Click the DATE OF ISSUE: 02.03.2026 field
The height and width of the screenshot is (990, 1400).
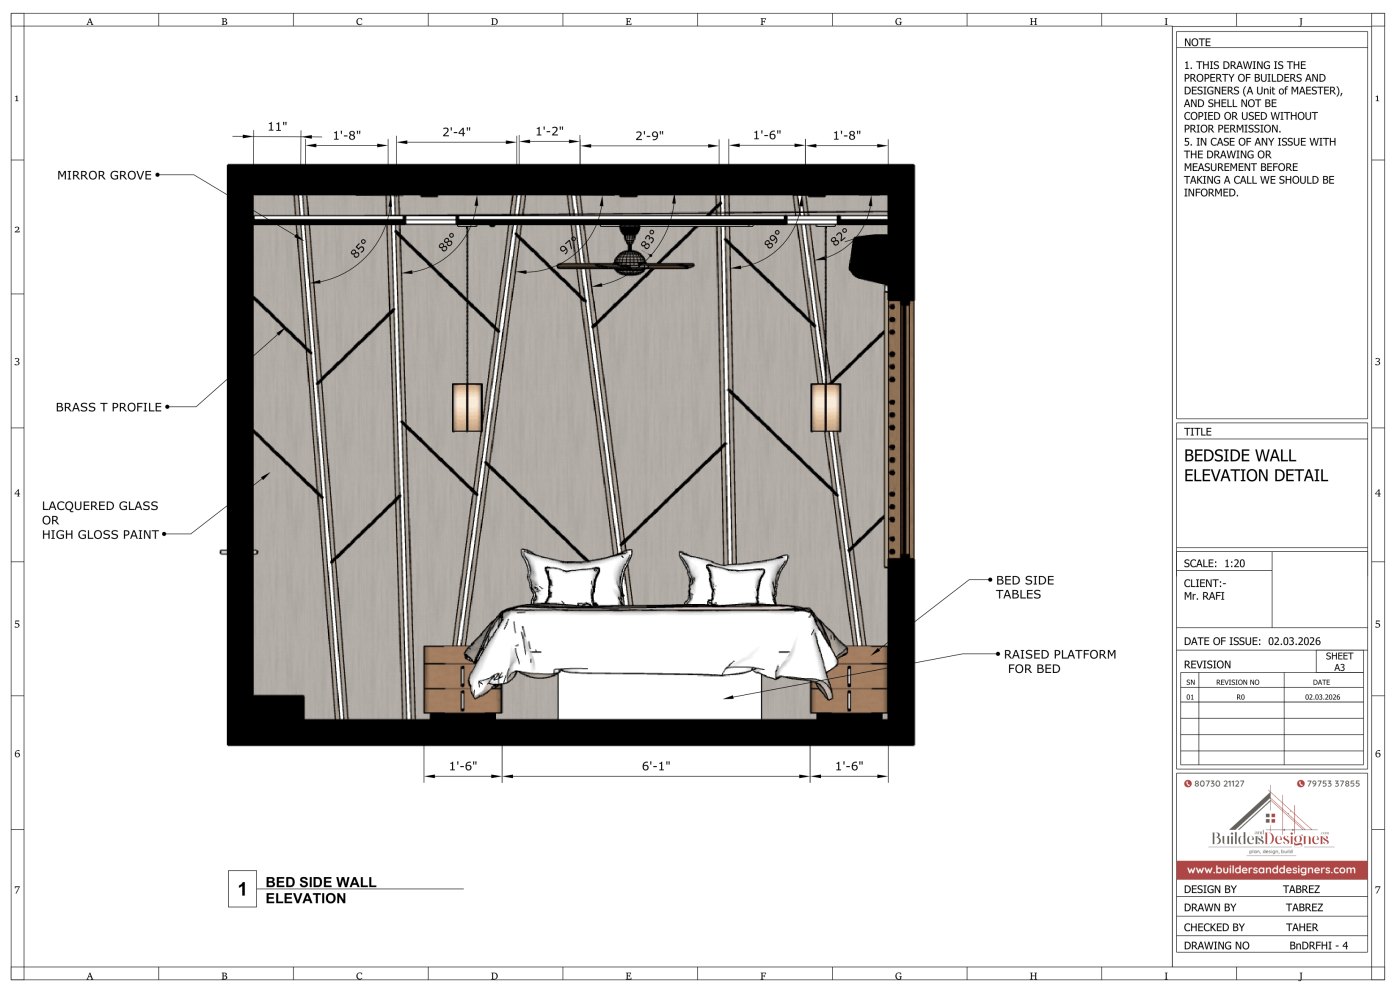[x=1252, y=641]
